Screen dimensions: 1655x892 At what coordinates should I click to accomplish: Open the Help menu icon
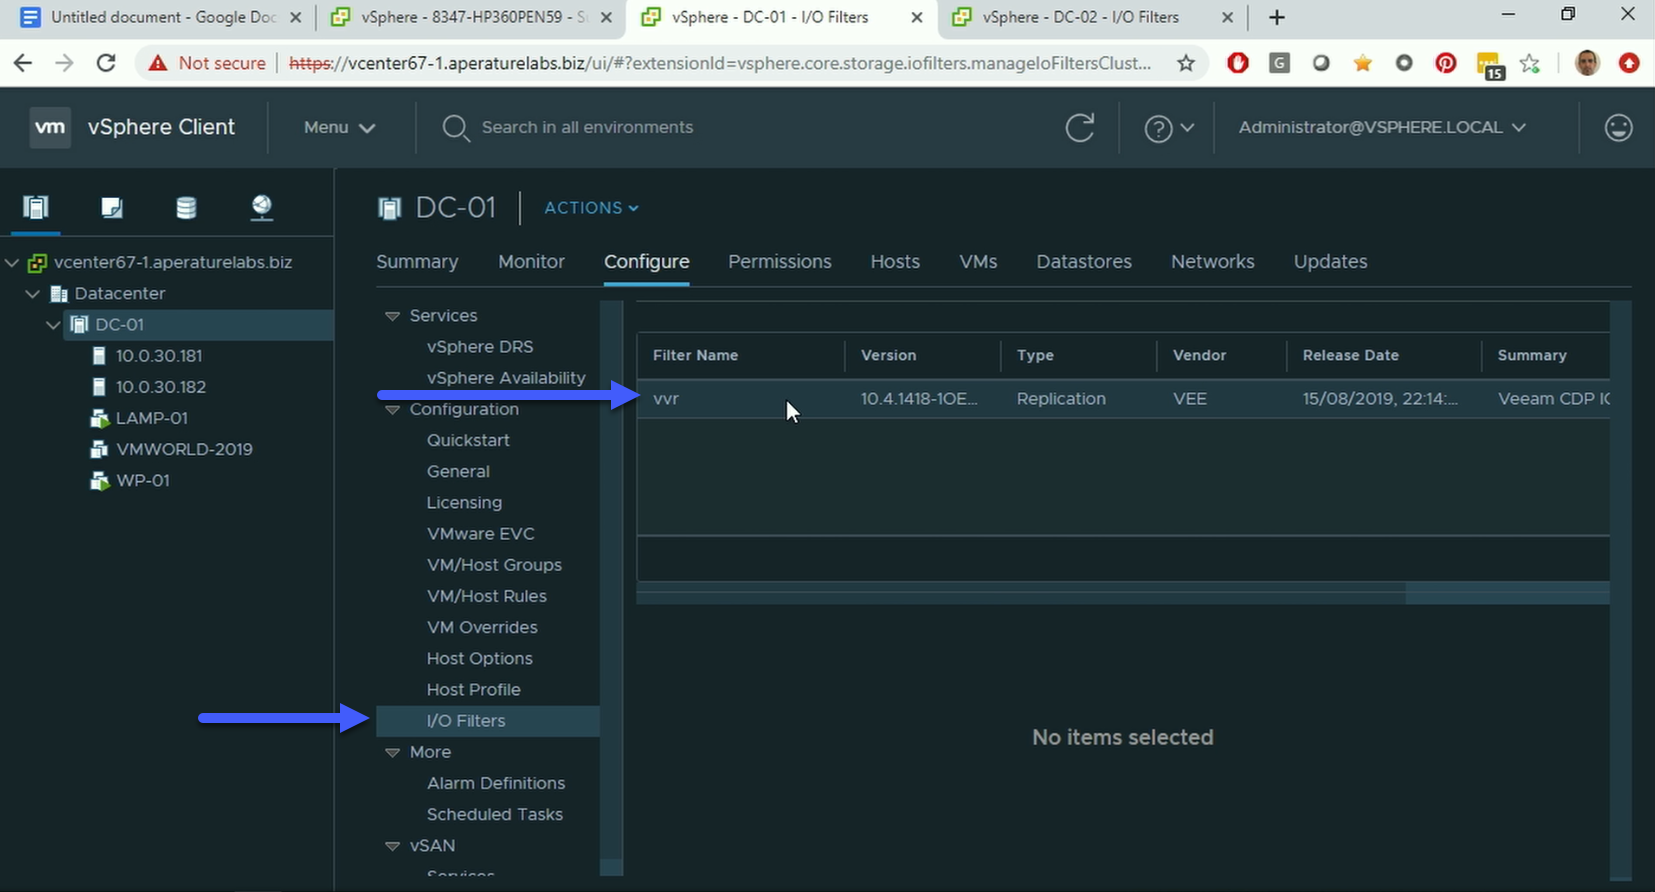pyautogui.click(x=1169, y=128)
